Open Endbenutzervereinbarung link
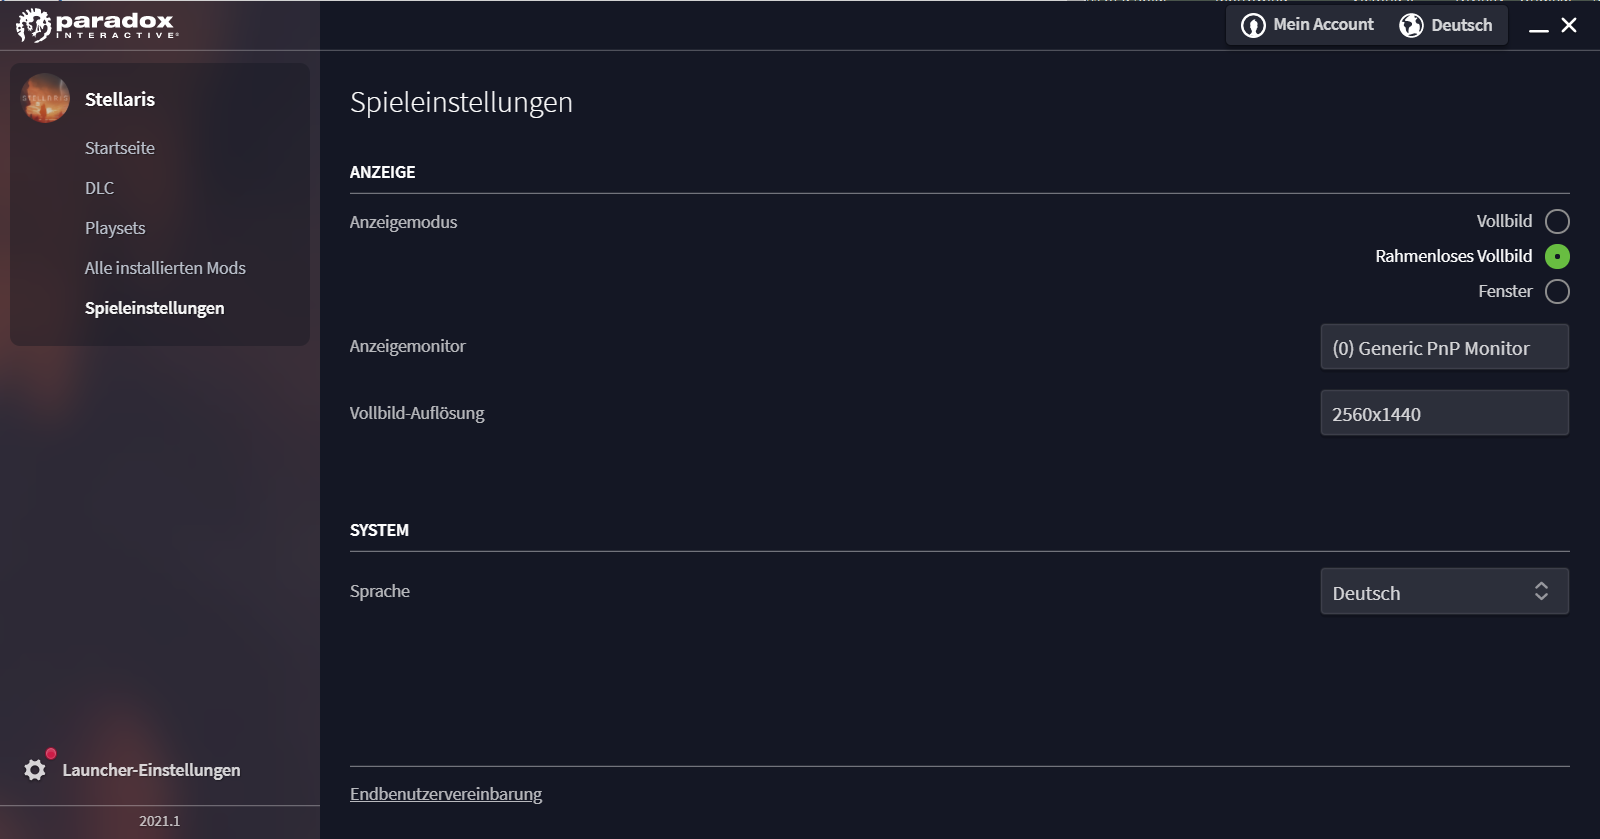This screenshot has height=839, width=1600. 446,794
